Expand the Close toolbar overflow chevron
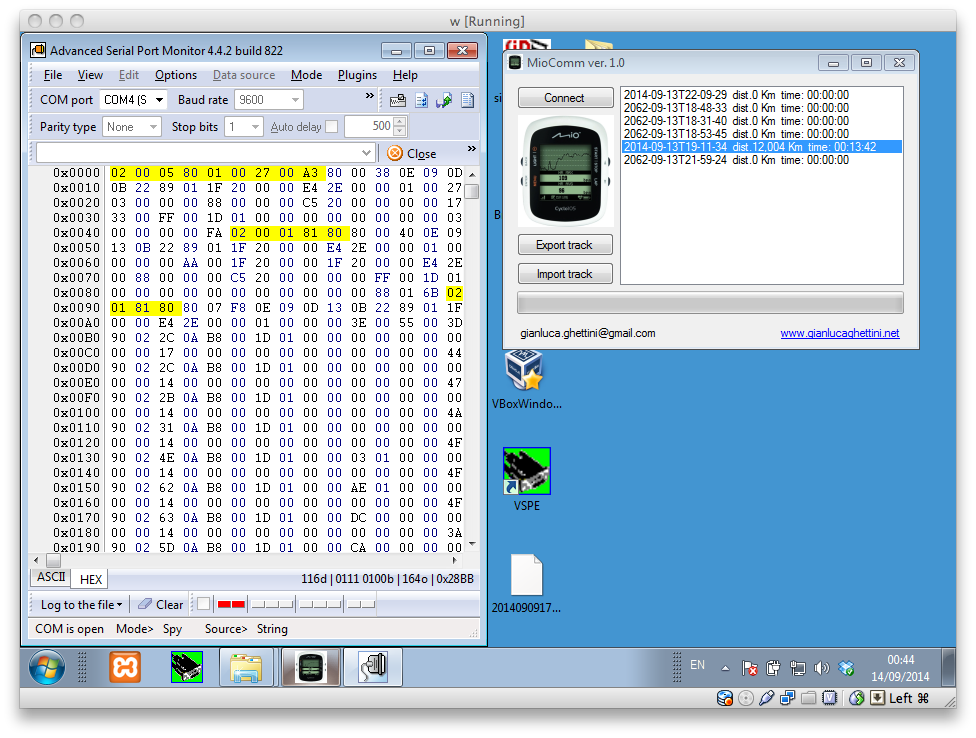Image resolution: width=976 pixels, height=738 pixels. tap(472, 149)
